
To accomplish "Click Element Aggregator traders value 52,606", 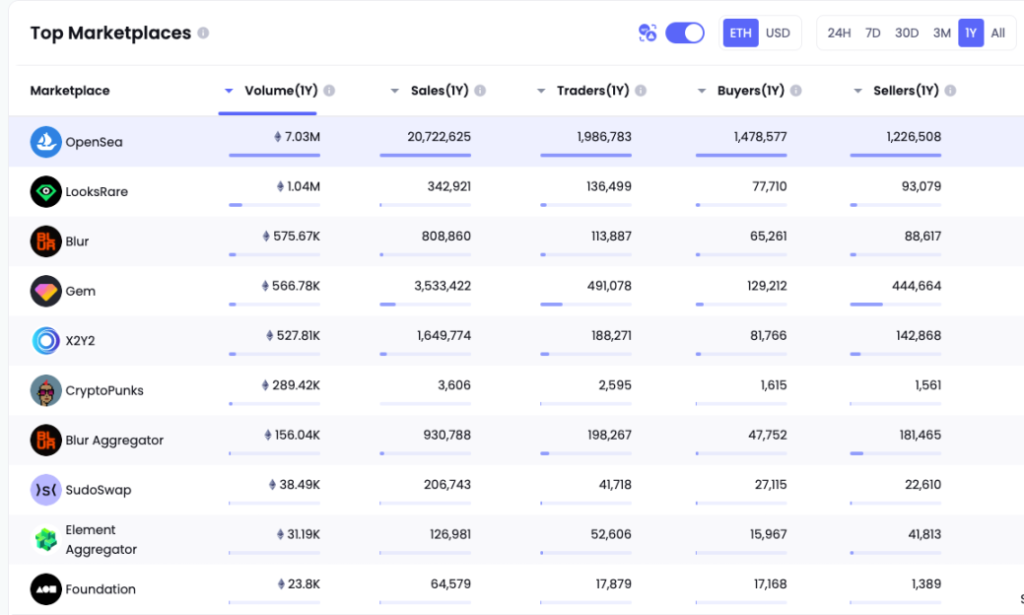I will pos(611,534).
